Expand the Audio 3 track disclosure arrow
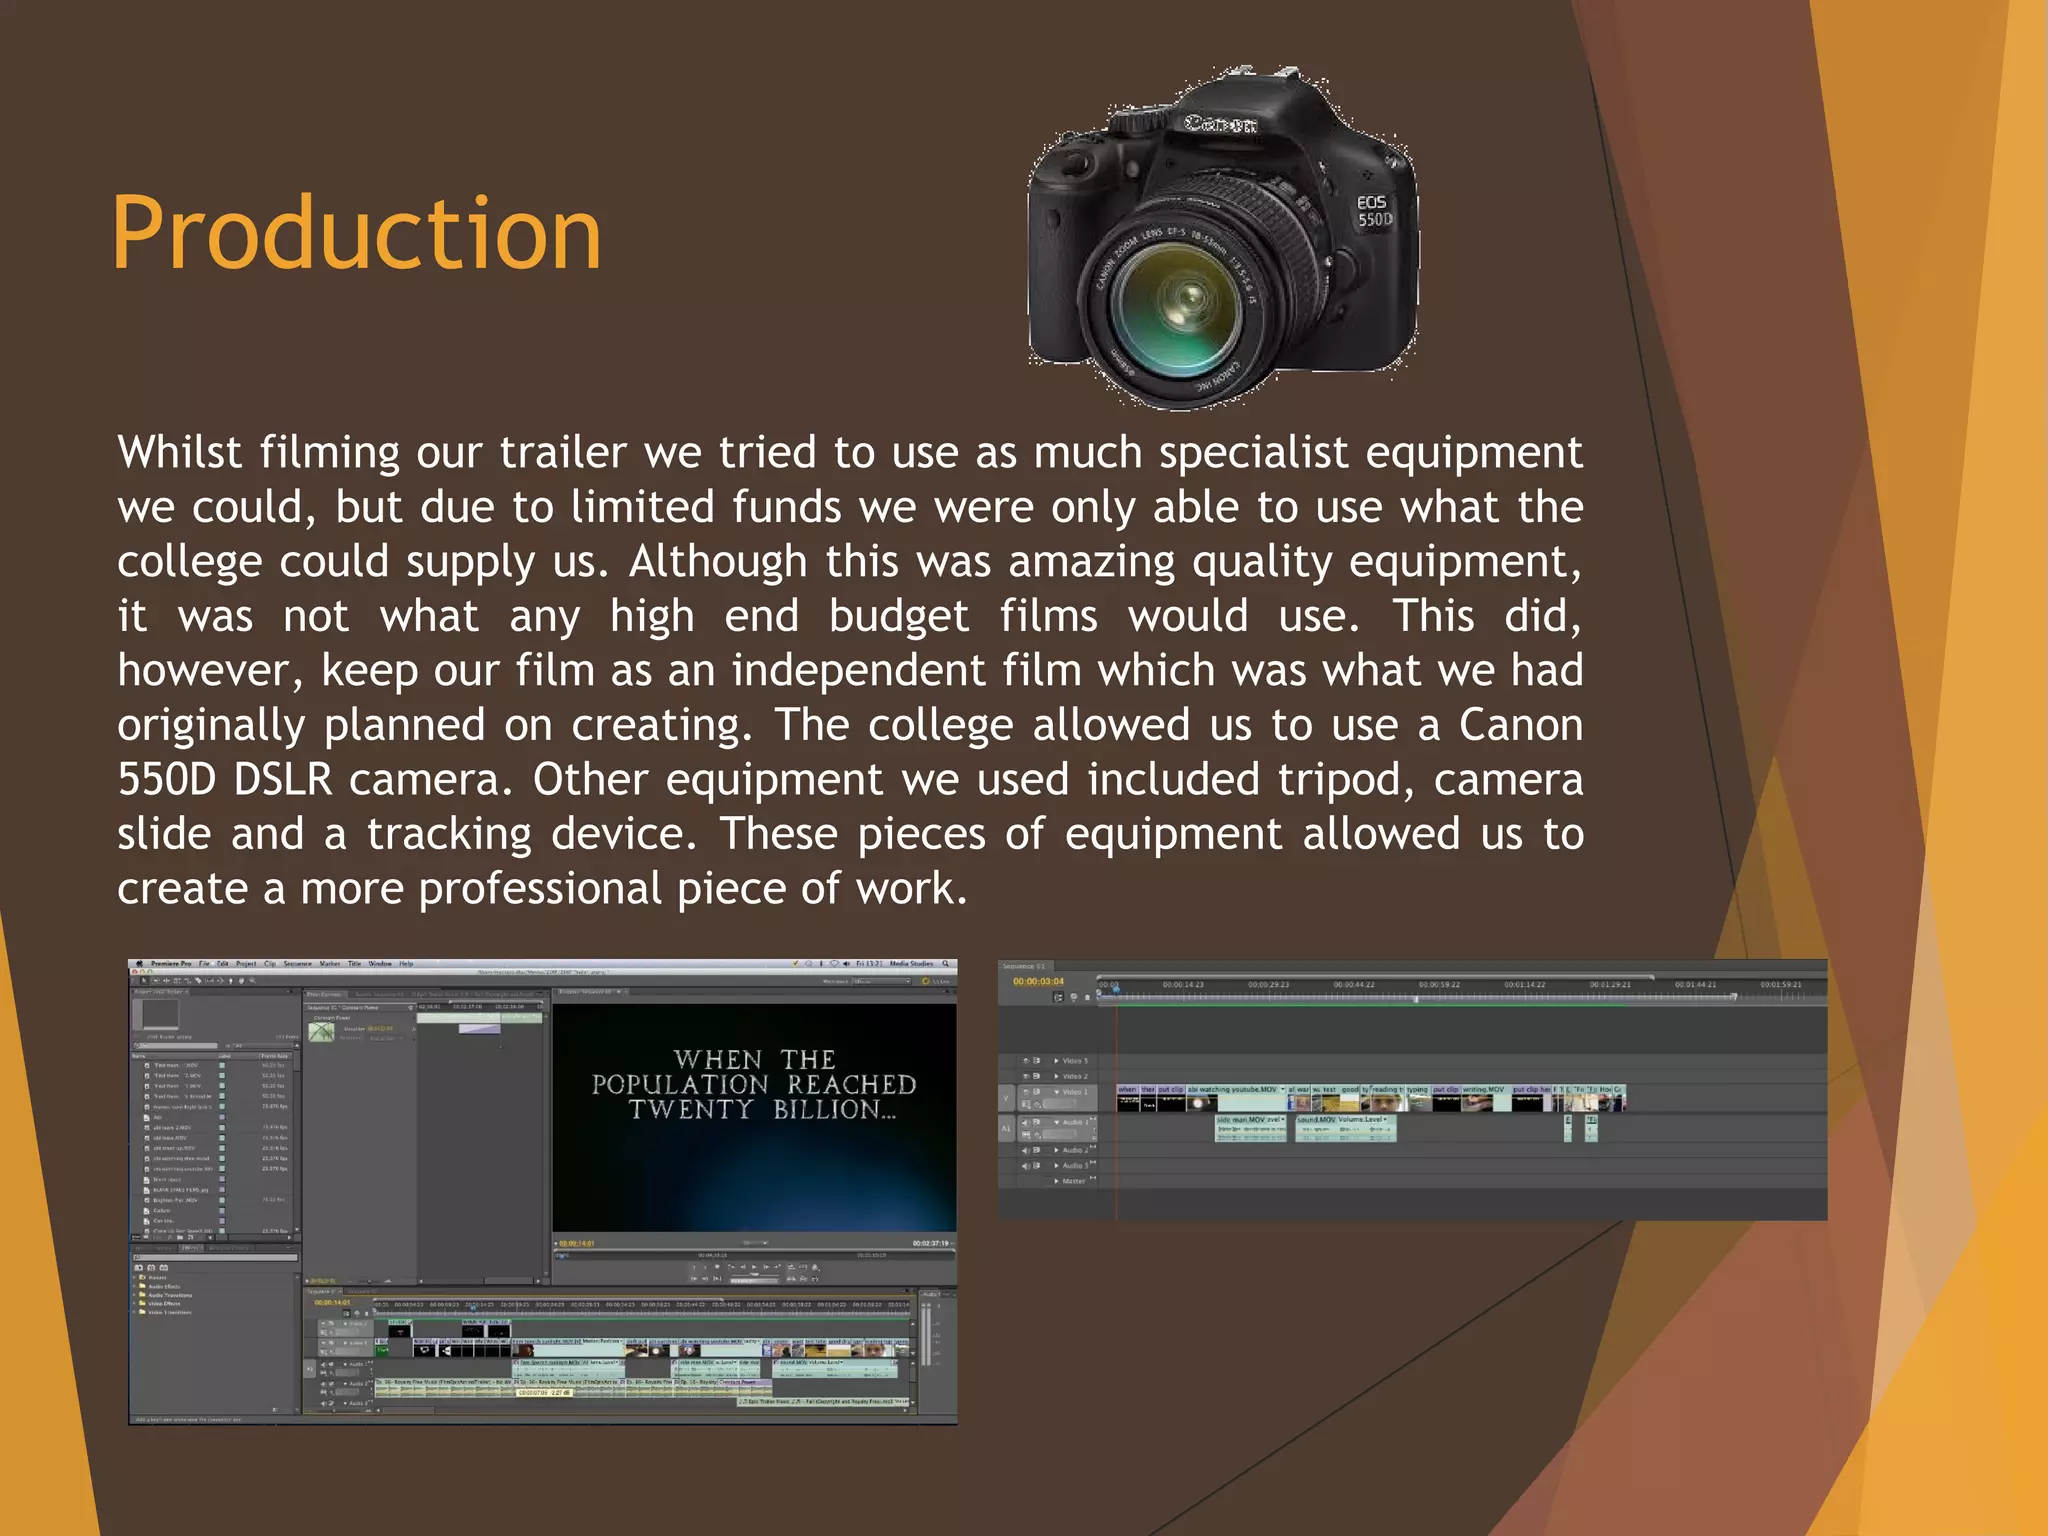2048x1536 pixels. click(x=1057, y=1166)
